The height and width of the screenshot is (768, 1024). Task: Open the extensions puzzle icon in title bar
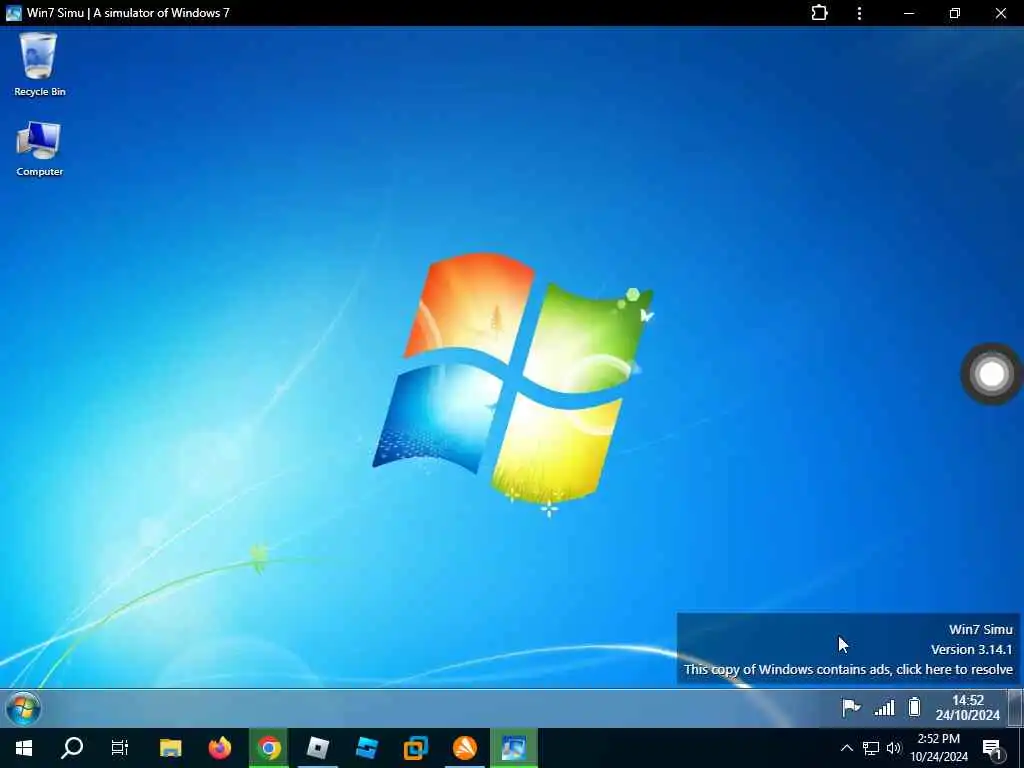click(x=819, y=13)
